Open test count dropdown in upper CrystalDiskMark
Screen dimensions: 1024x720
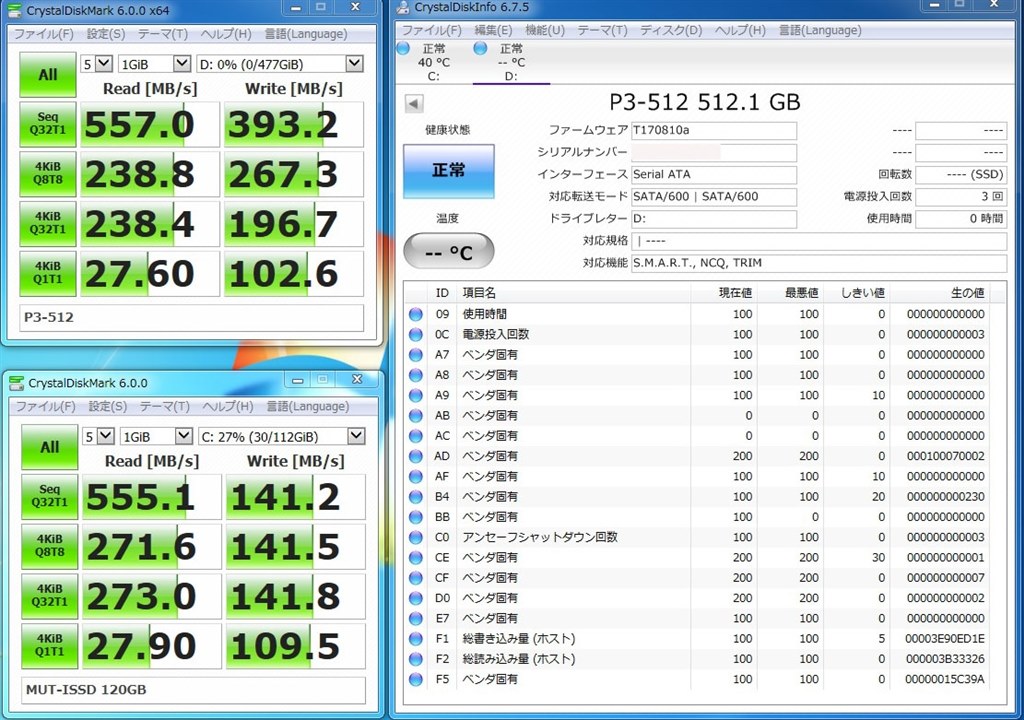click(x=104, y=63)
